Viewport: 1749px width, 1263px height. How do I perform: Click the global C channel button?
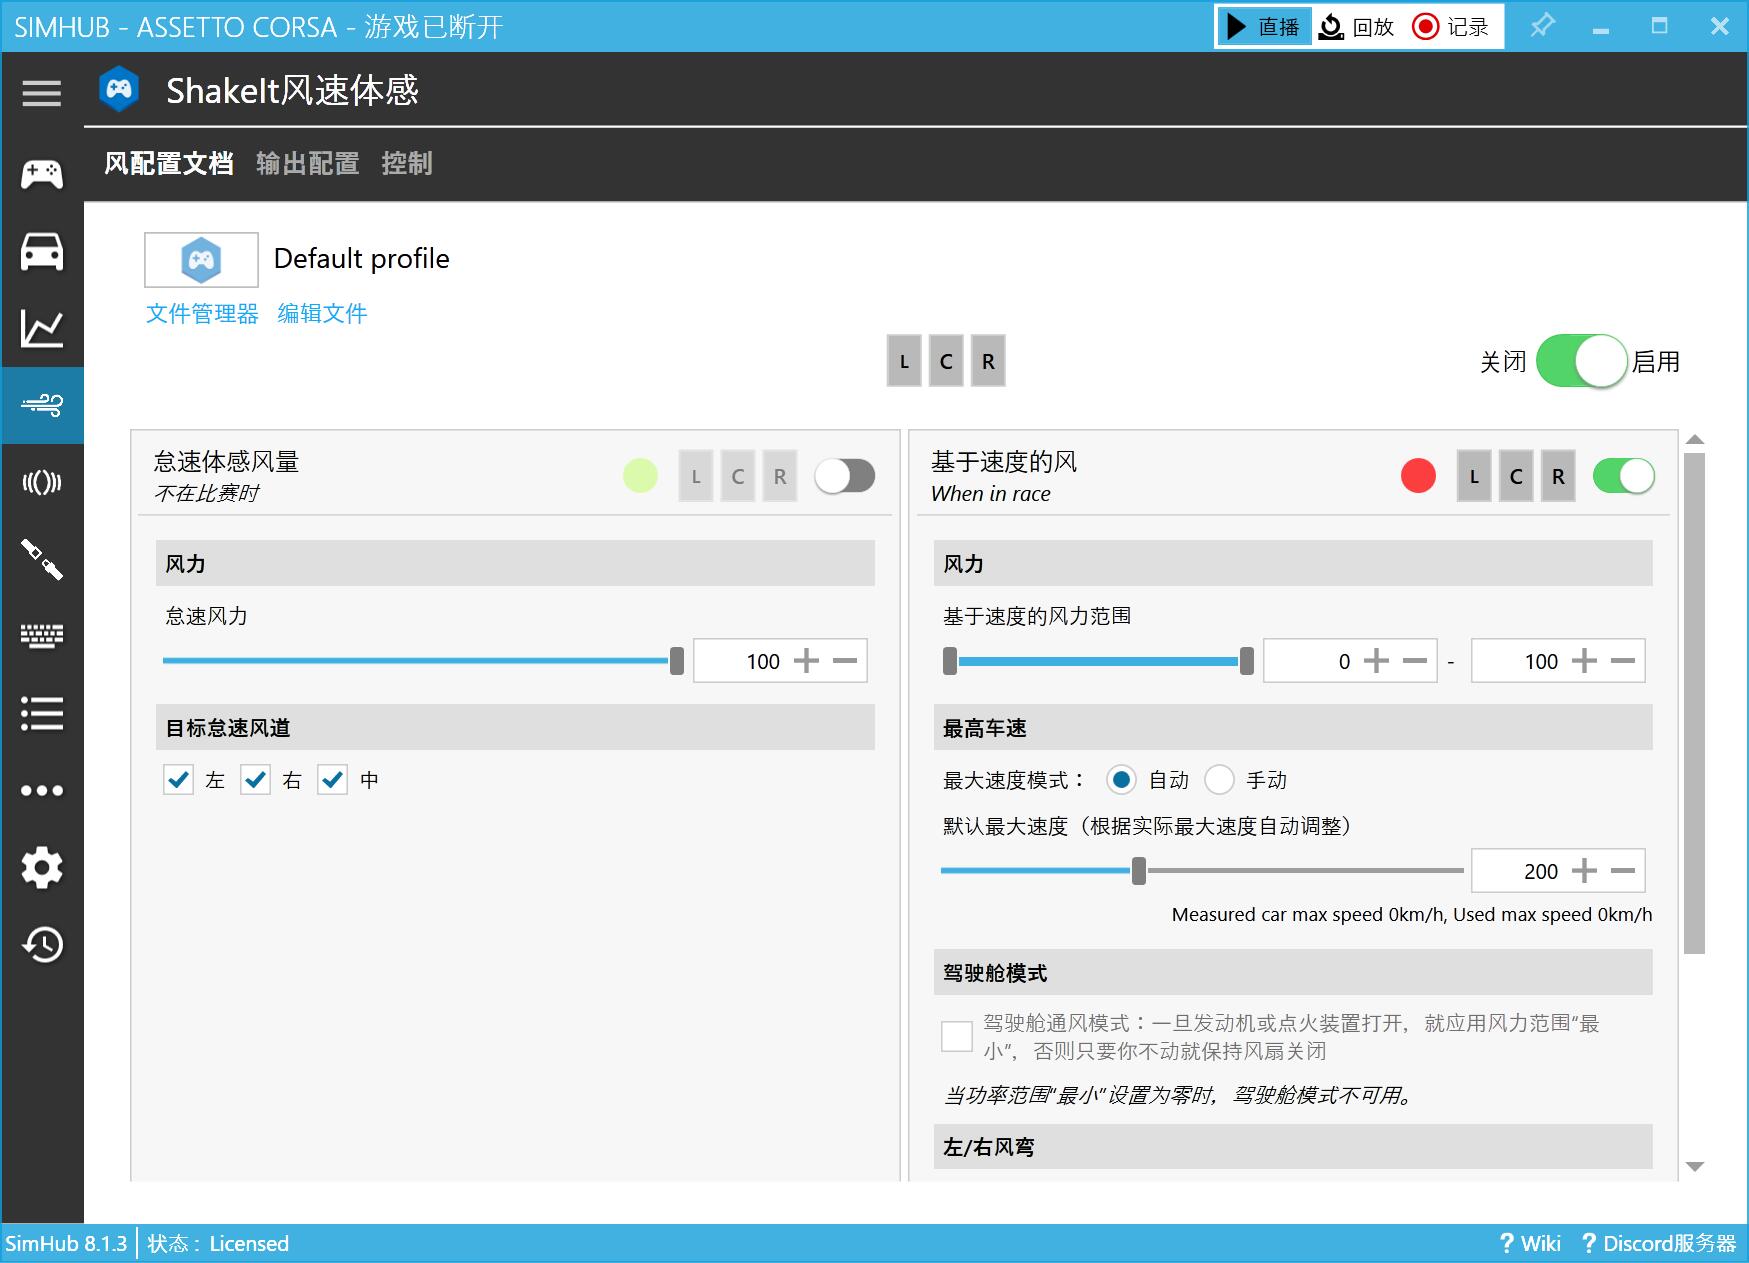point(946,361)
